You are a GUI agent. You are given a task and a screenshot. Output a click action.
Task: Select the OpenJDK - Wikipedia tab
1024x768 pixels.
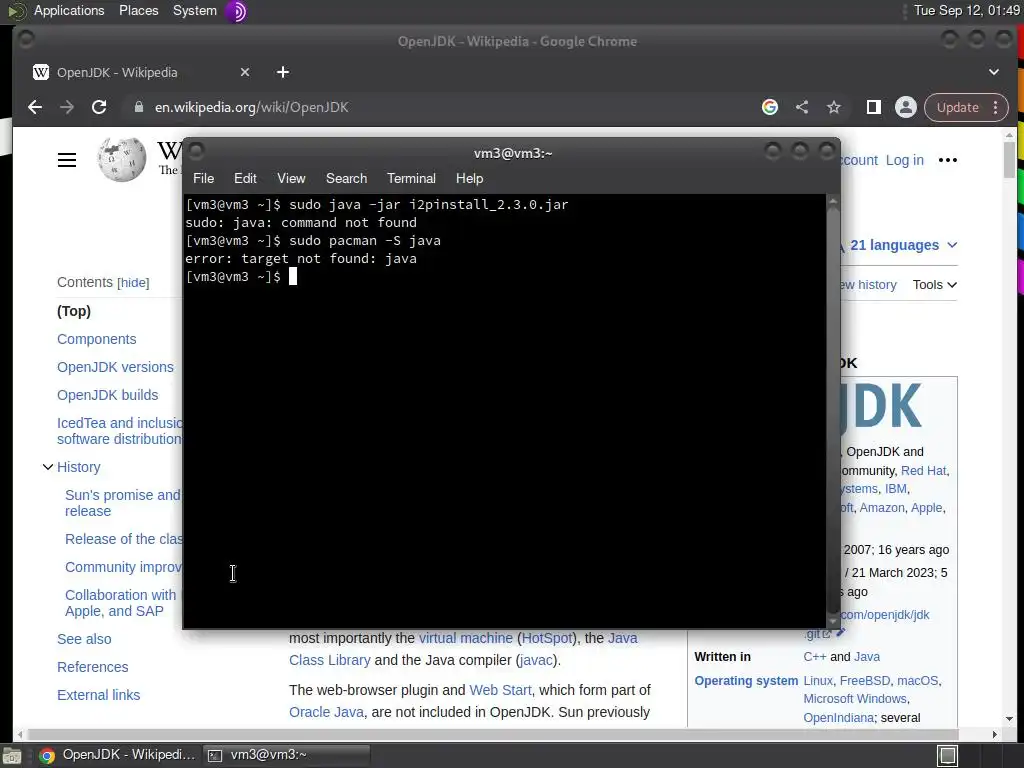142,72
